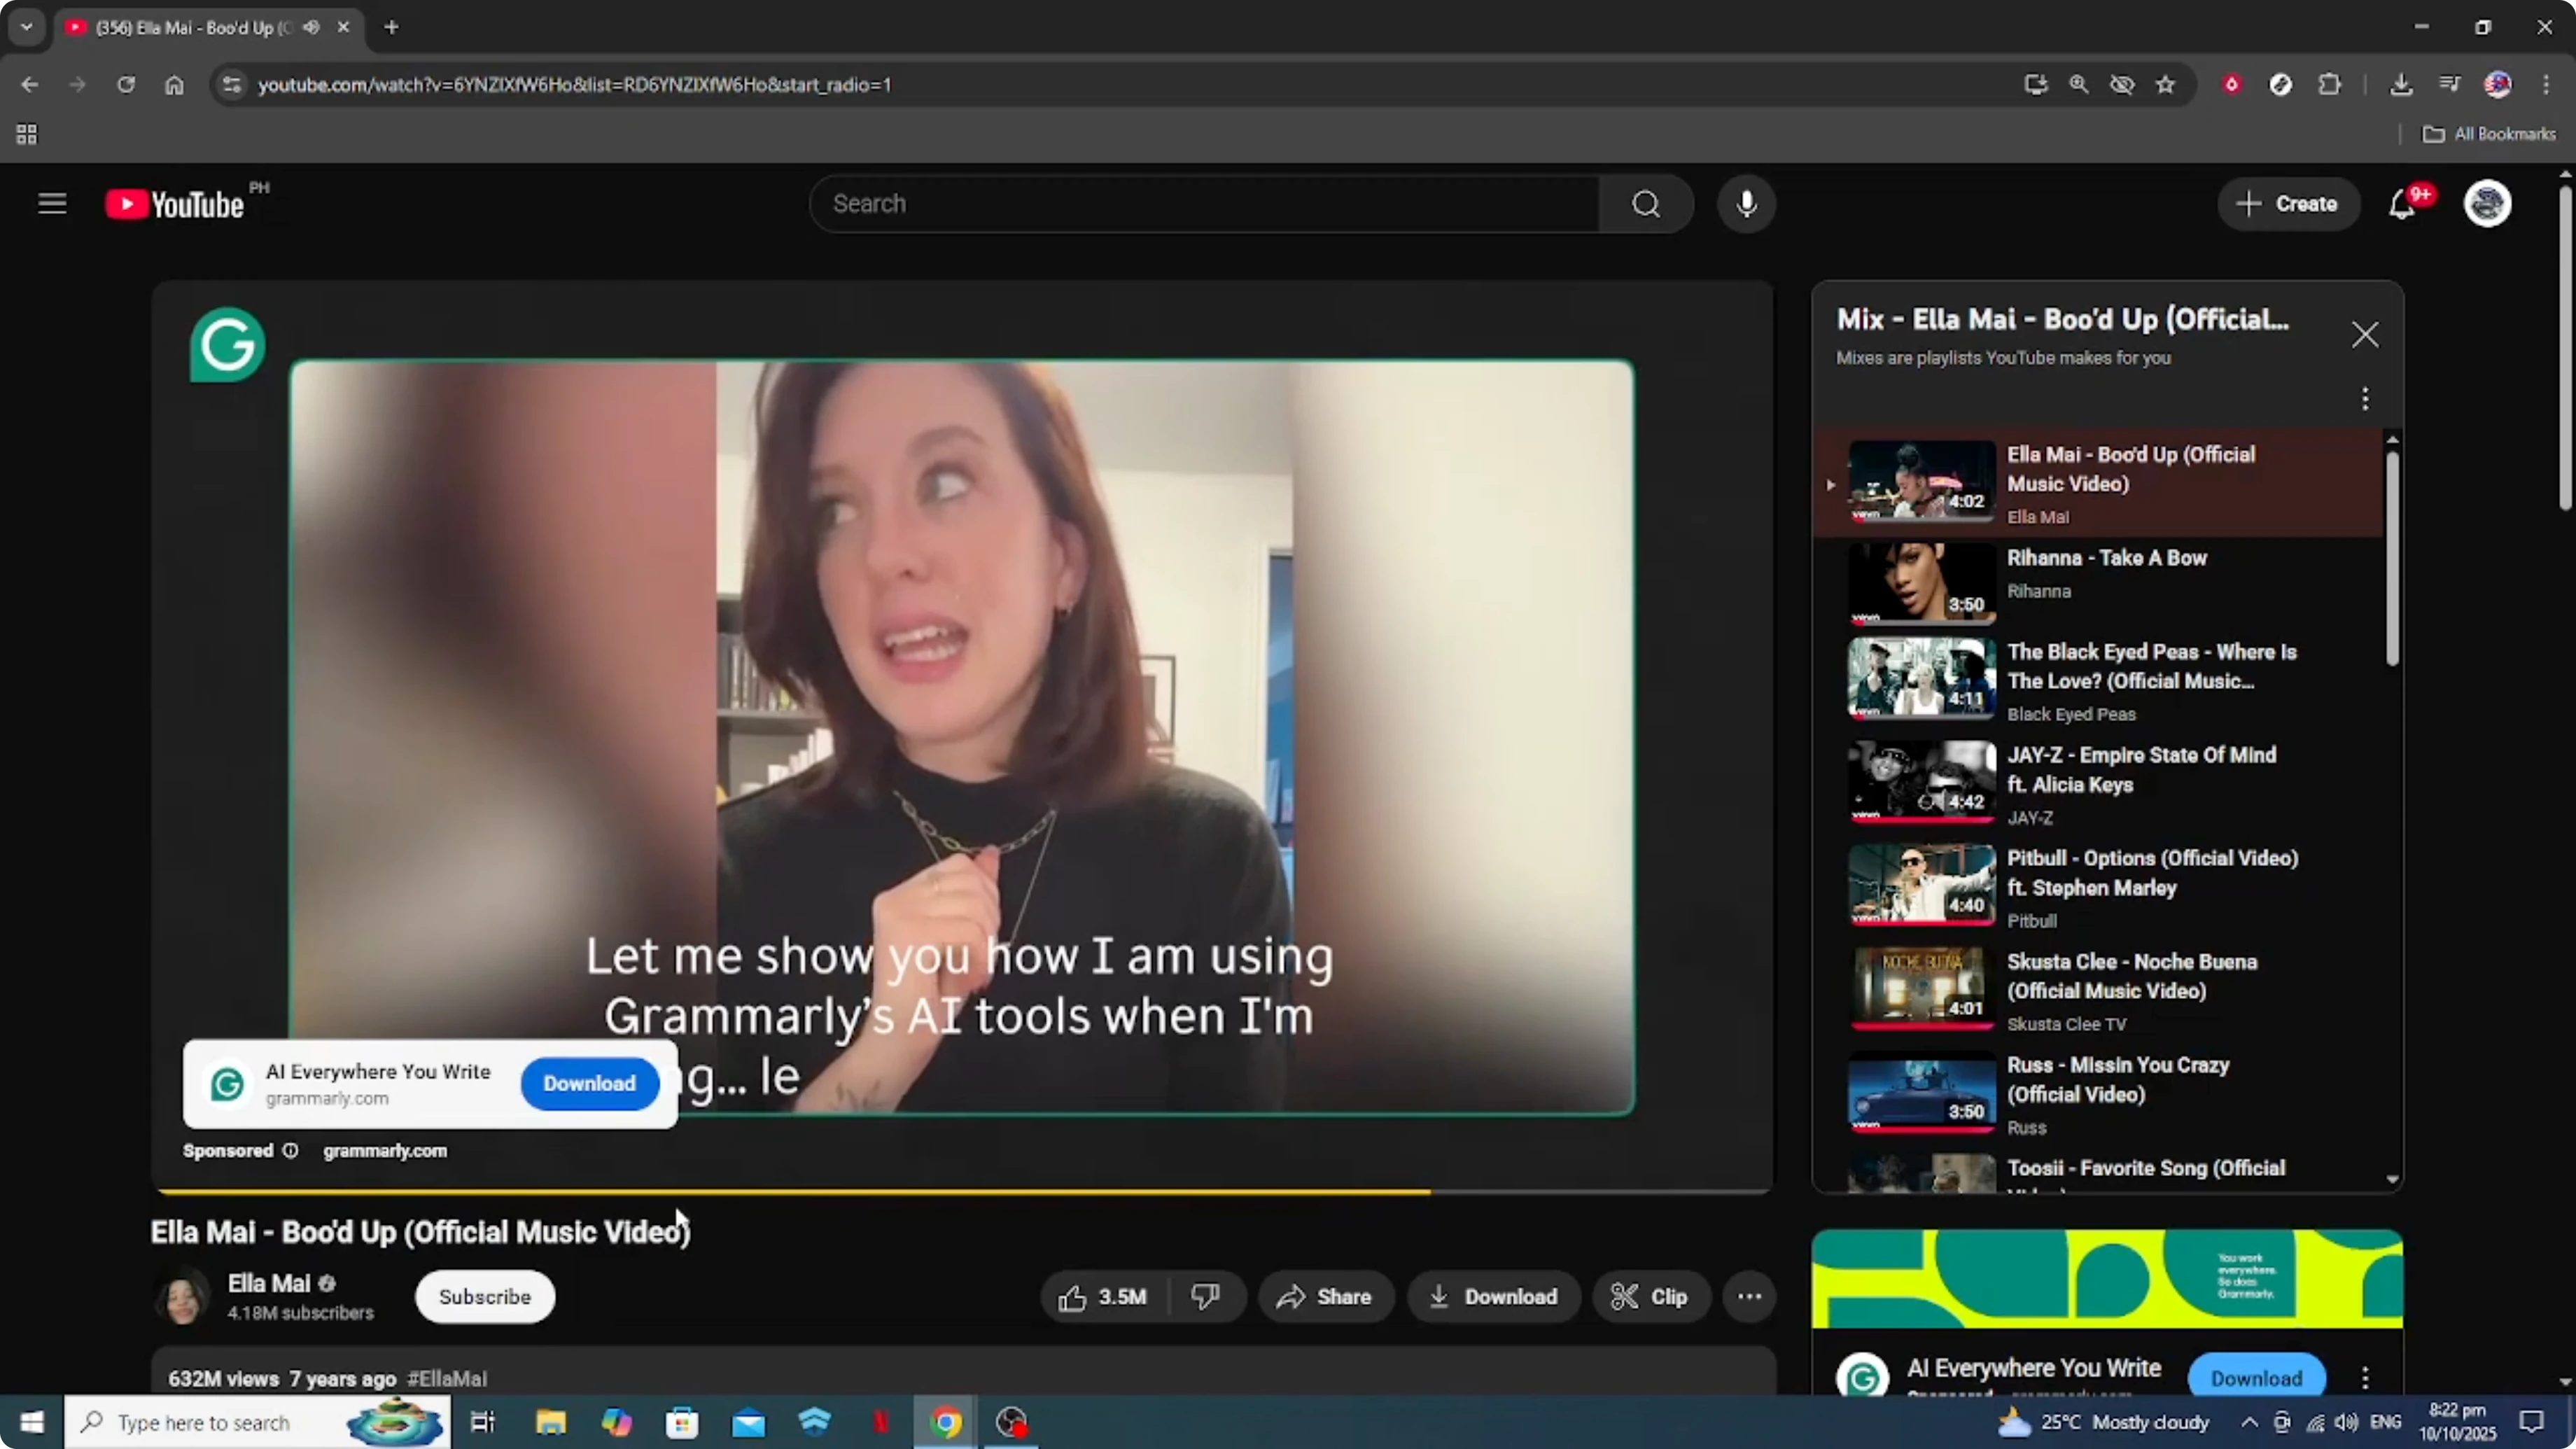The height and width of the screenshot is (1449, 2576).
Task: Like the video with the thumbs up
Action: pos(1072,1296)
